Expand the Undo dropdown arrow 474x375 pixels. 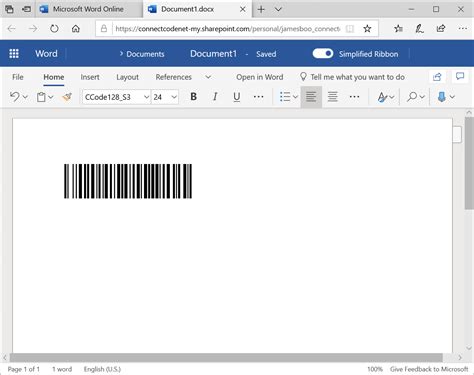click(25, 97)
